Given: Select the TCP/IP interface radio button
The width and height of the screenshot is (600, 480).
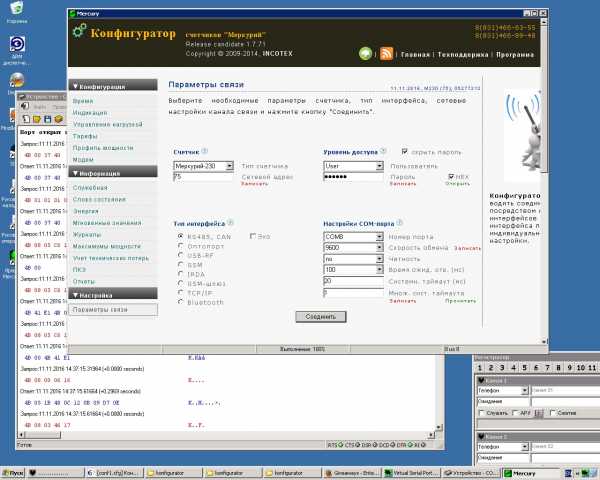Looking at the screenshot, I should tap(180, 292).
